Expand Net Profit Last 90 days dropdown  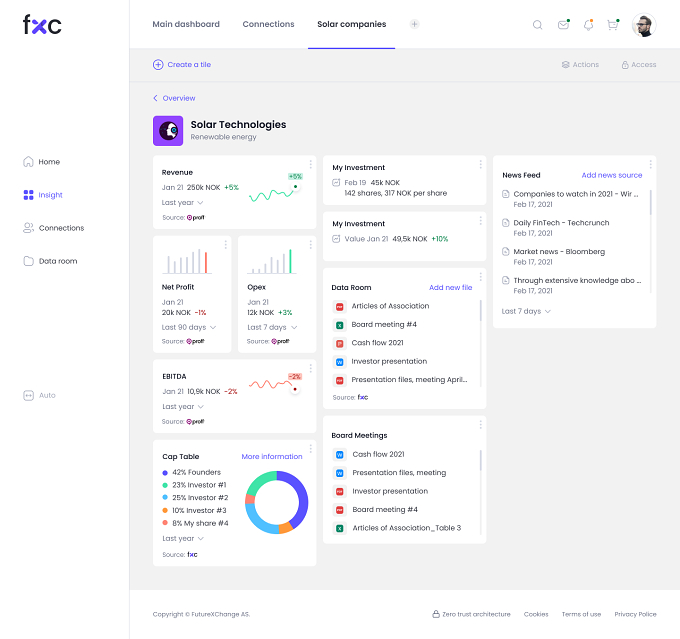[189, 327]
